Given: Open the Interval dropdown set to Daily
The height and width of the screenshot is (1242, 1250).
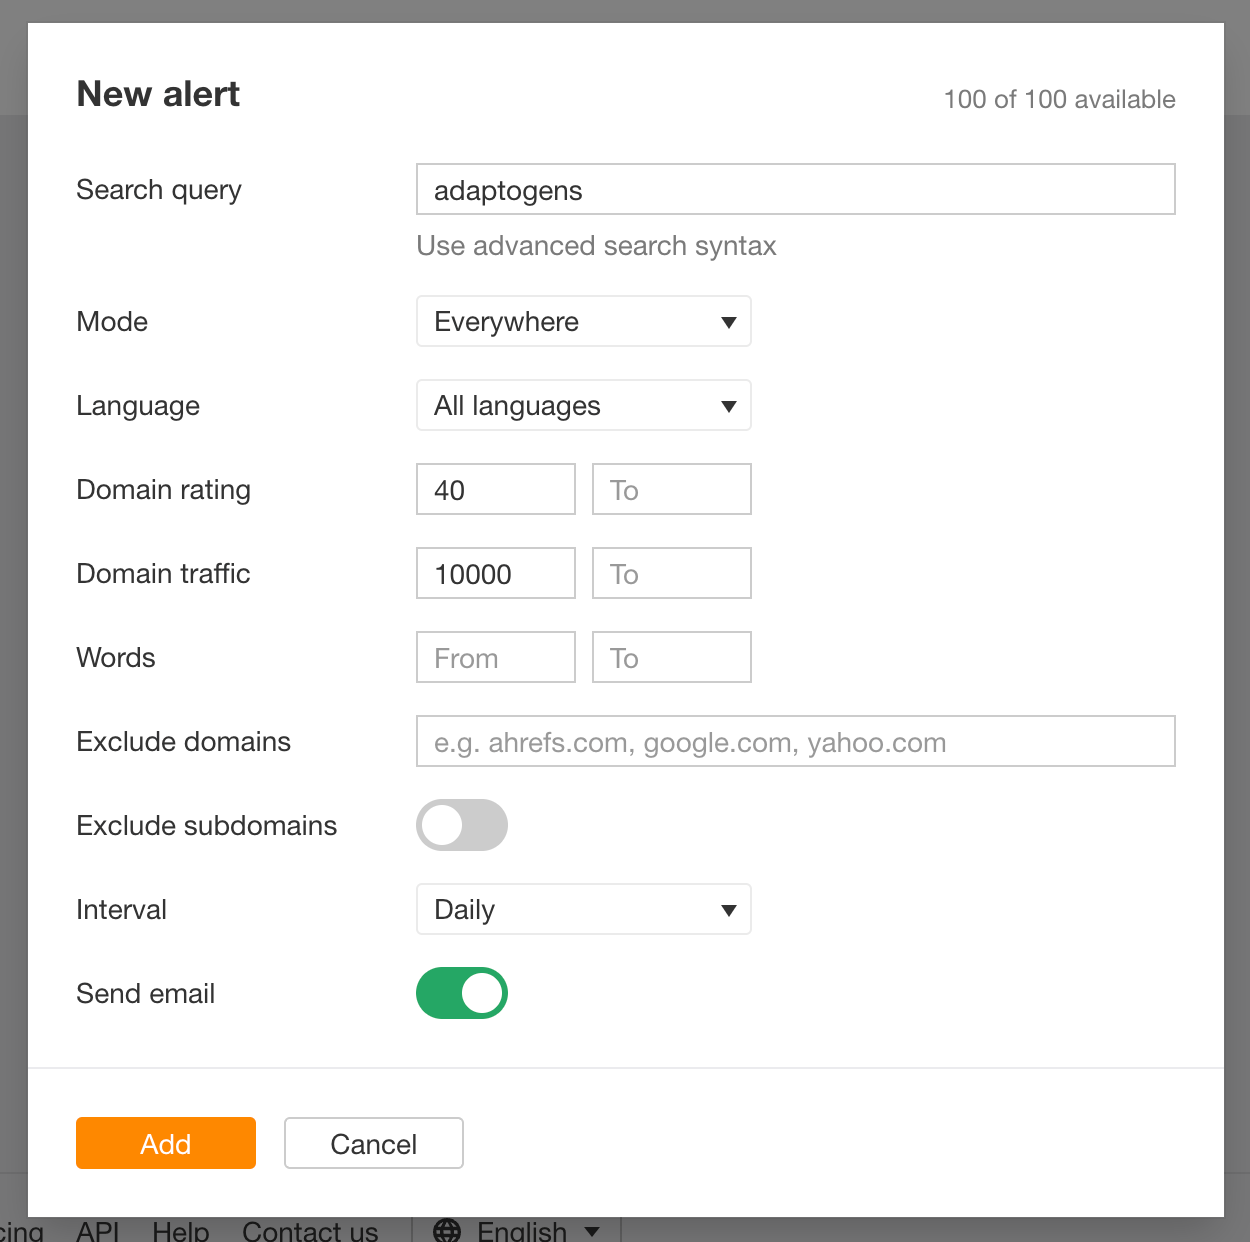Looking at the screenshot, I should (584, 909).
